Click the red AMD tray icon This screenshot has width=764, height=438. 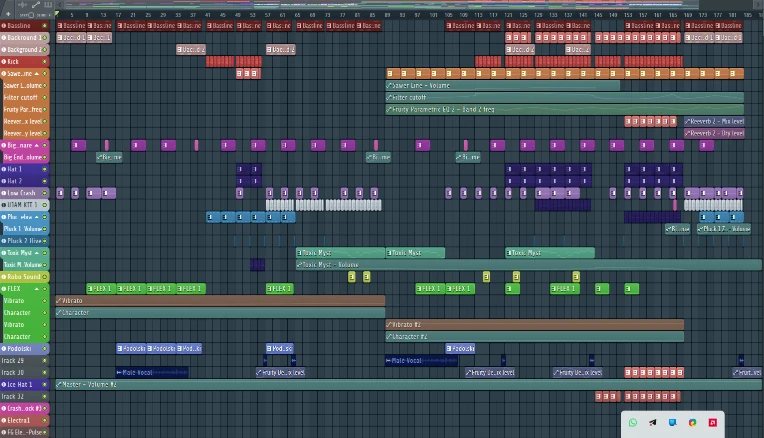712,422
